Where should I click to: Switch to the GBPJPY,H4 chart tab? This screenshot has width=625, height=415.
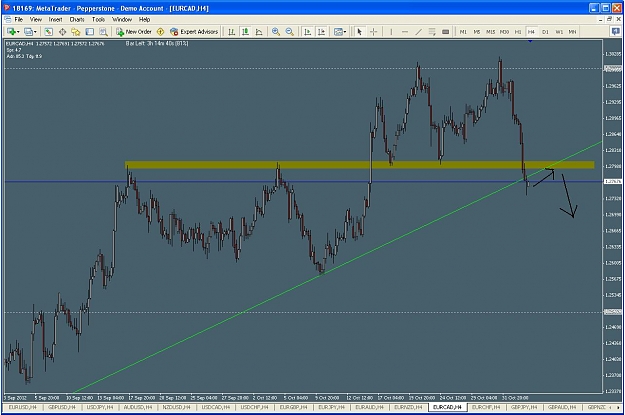tap(525, 407)
